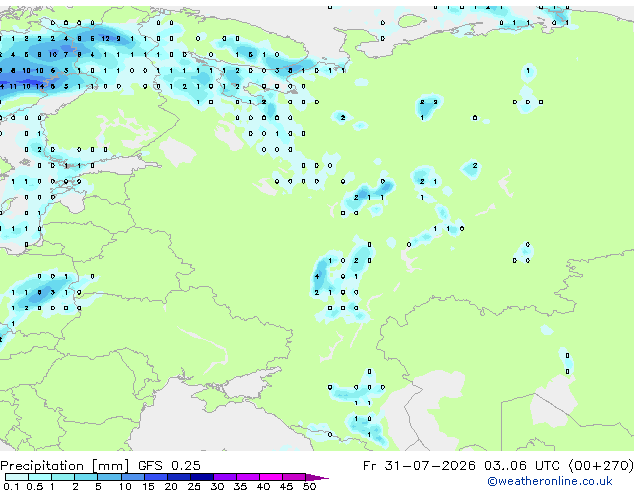Viewport: 634px width, 490px height.
Task: Pick the 1–2 mm legend swatch
Action: point(63,477)
